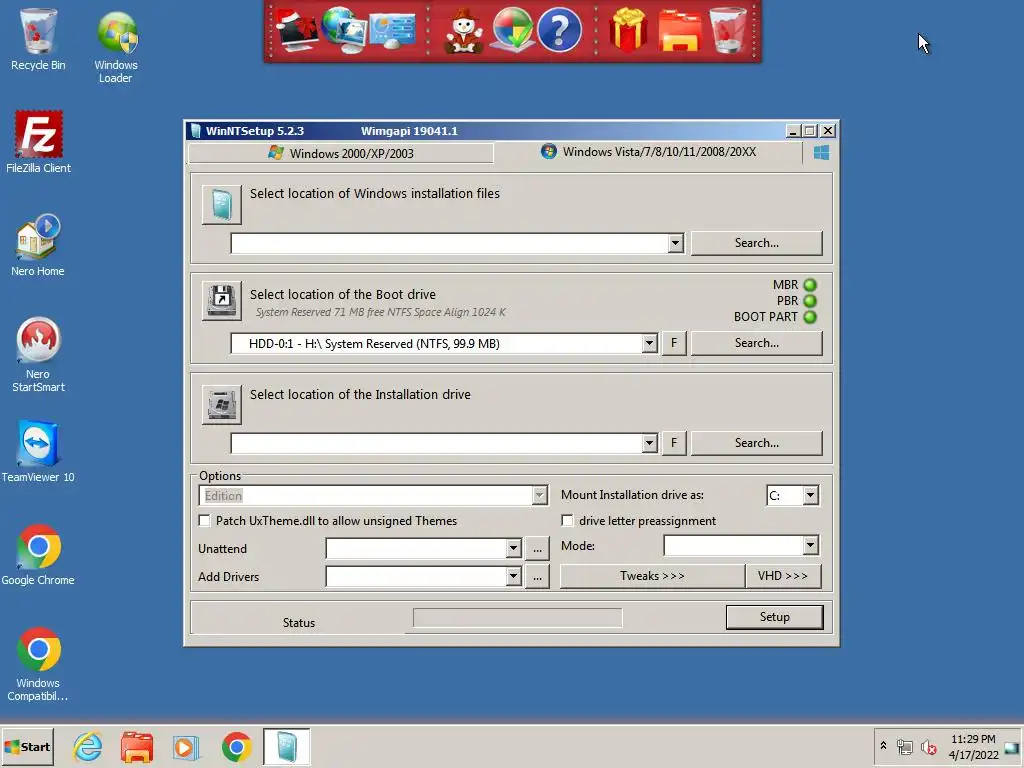
Task: Select the Windows Vista/7/8/10/11/2008/20XX tab
Action: 648,152
